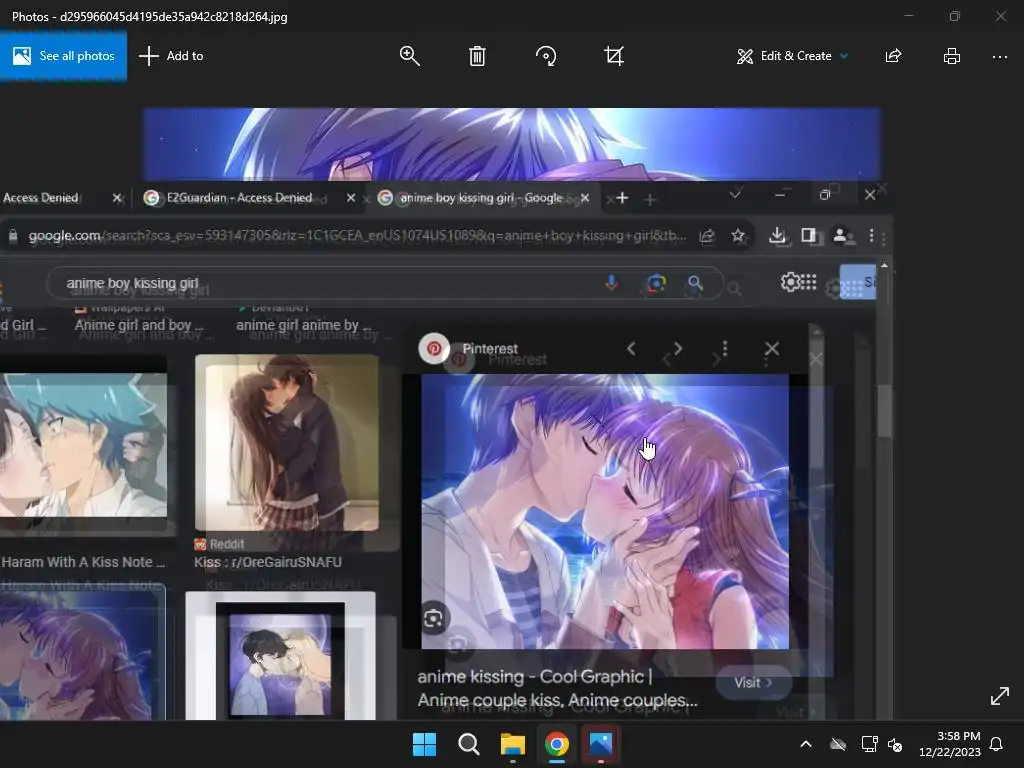
Task: Print the photo using the printer icon
Action: (952, 56)
